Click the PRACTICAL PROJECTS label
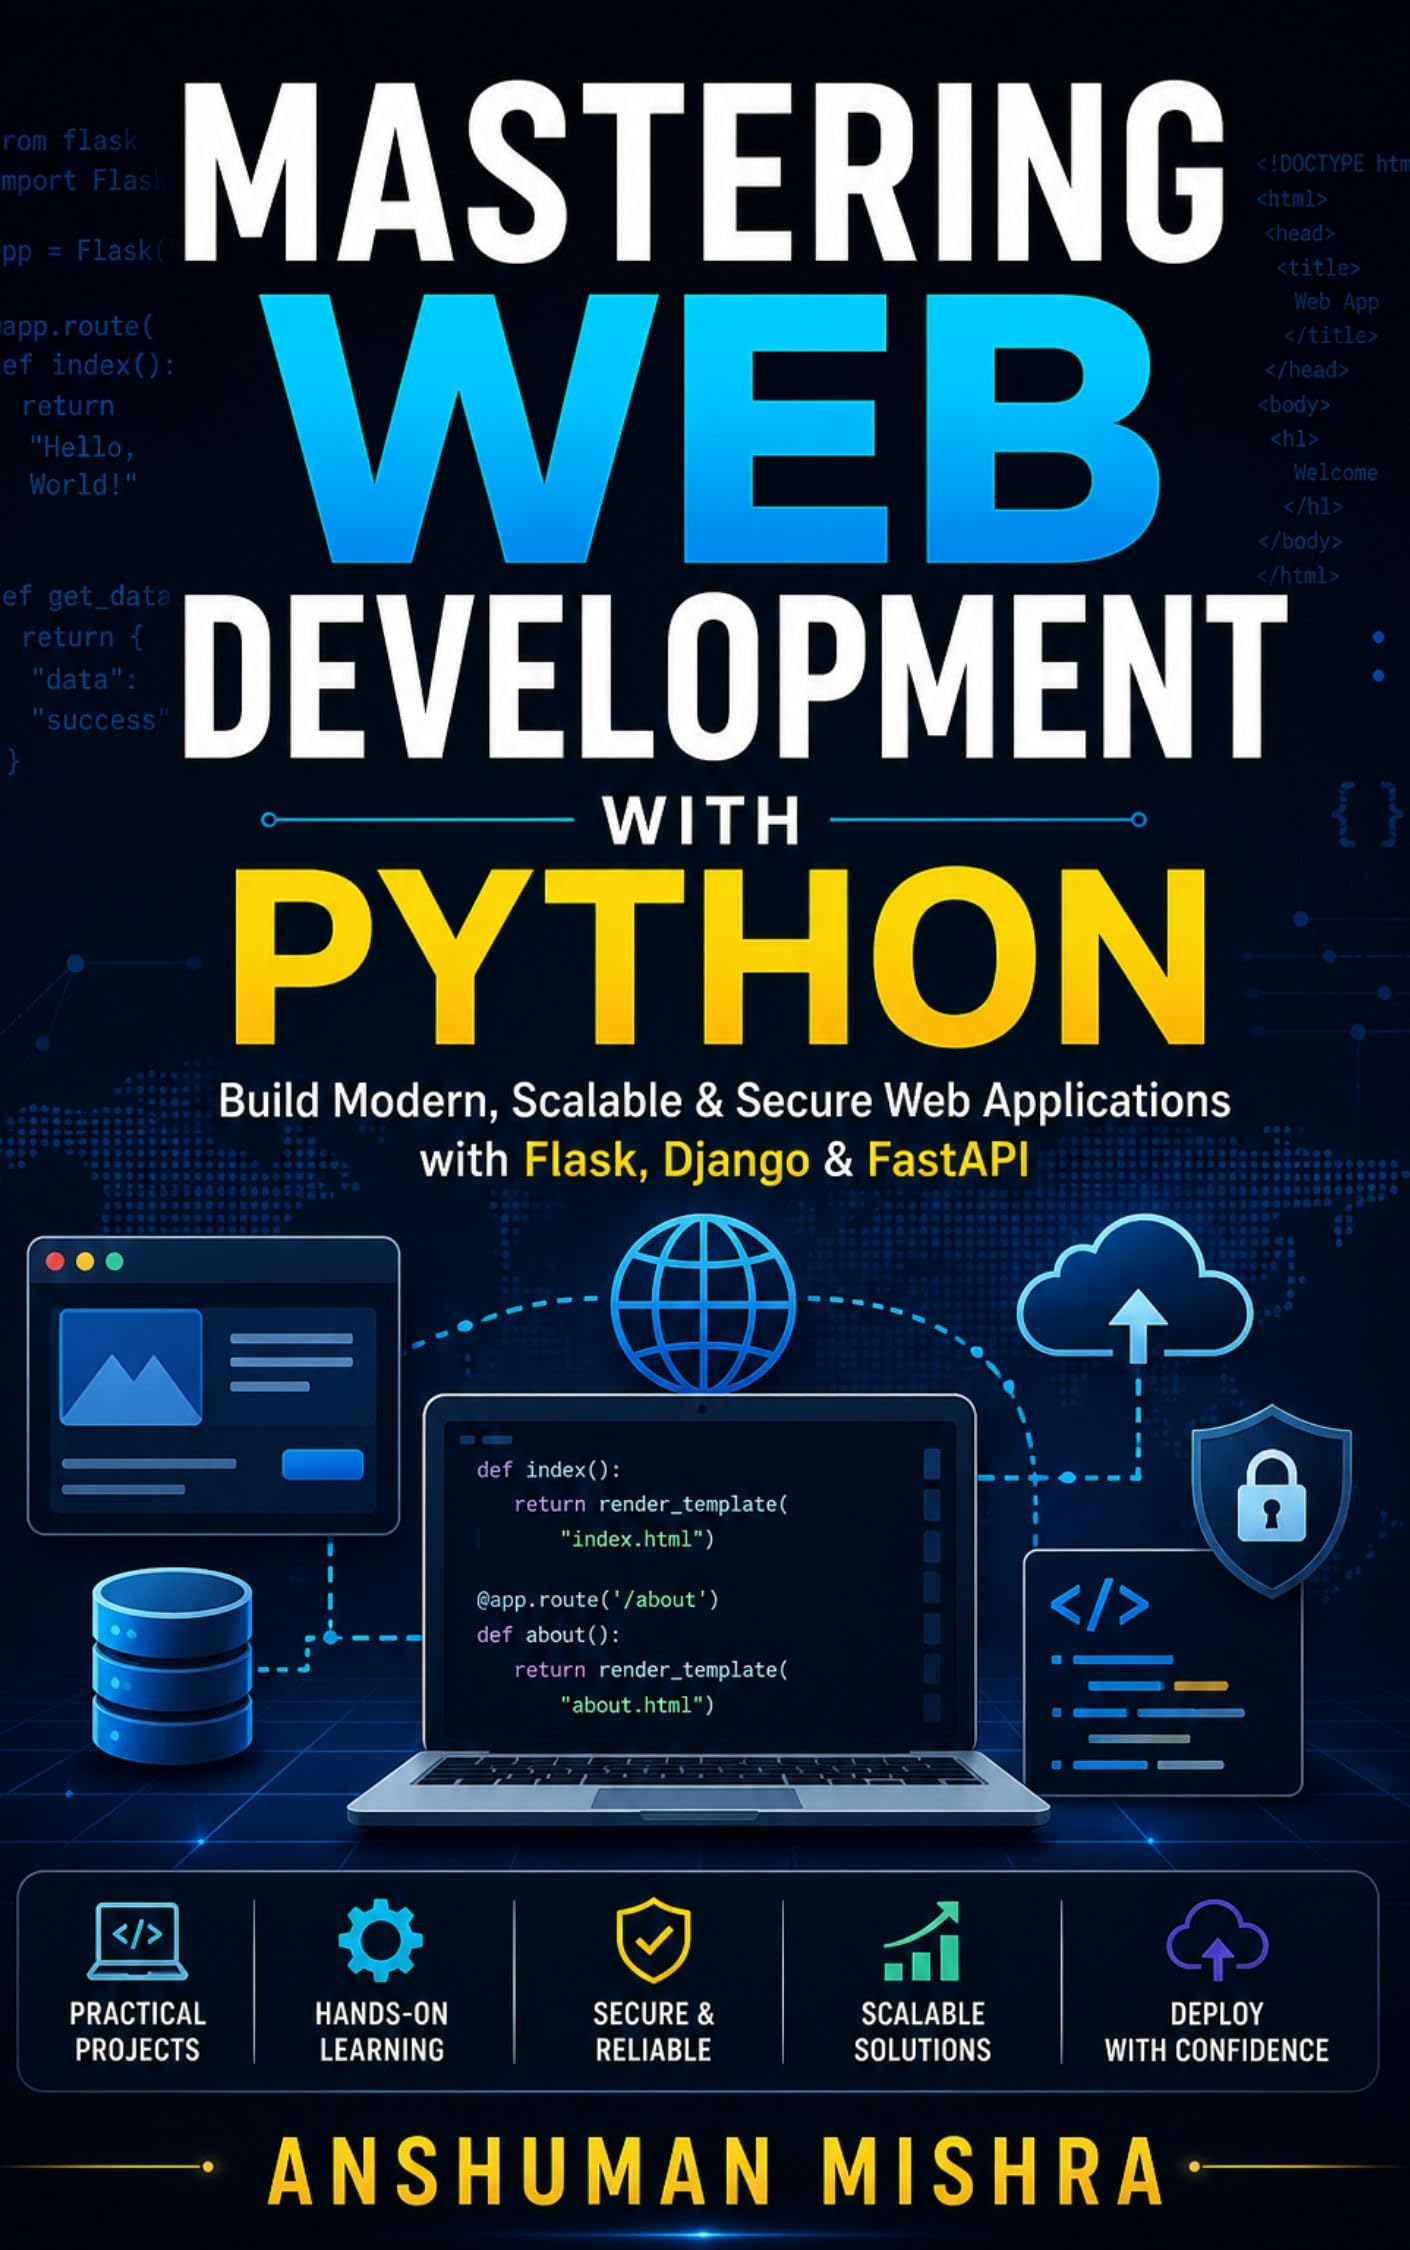This screenshot has height=2250, width=1410. [x=137, y=2033]
